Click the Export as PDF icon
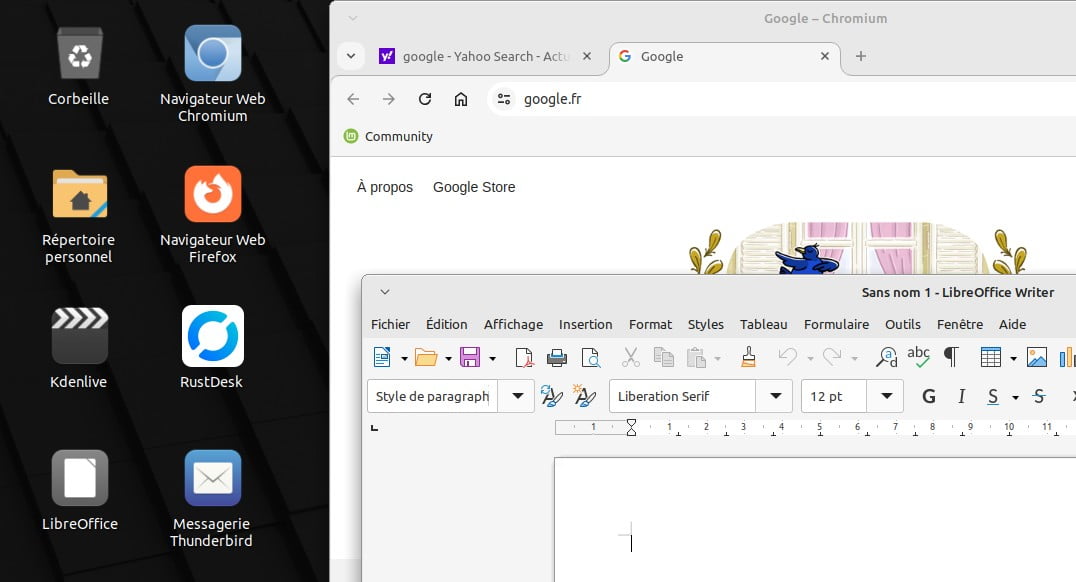Screen dimensions: 1076x582 click(x=524, y=357)
